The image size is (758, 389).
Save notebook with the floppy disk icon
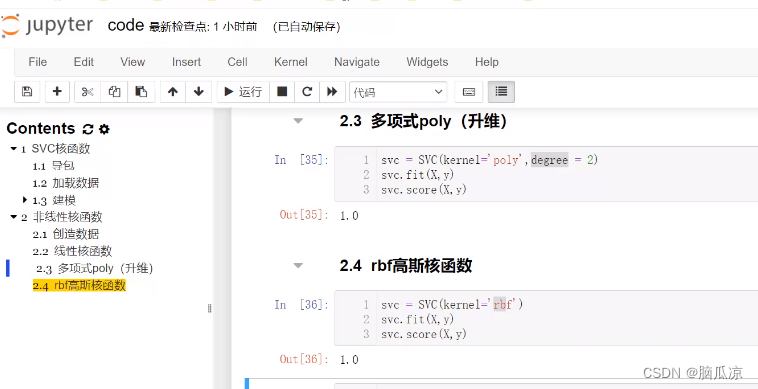(27, 92)
